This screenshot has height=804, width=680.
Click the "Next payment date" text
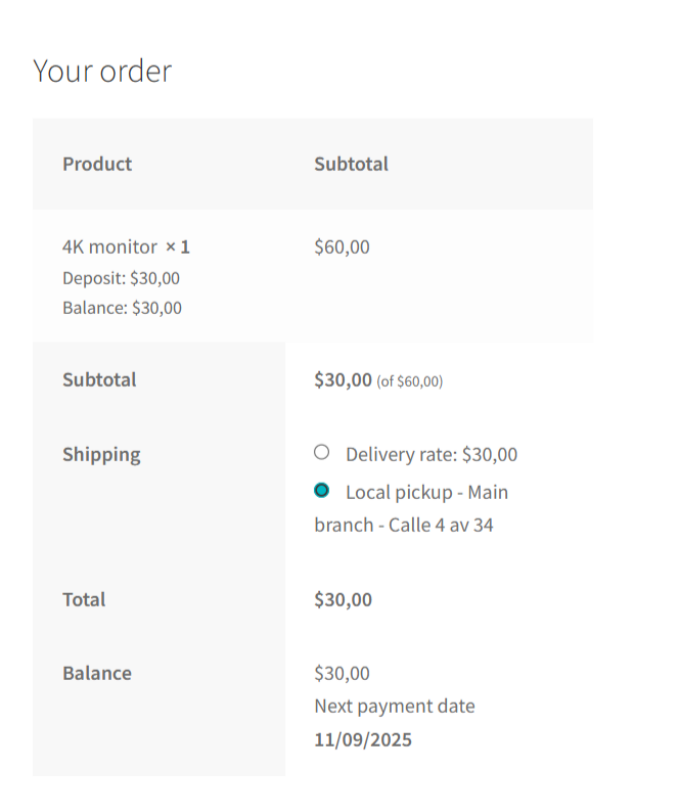pos(394,706)
